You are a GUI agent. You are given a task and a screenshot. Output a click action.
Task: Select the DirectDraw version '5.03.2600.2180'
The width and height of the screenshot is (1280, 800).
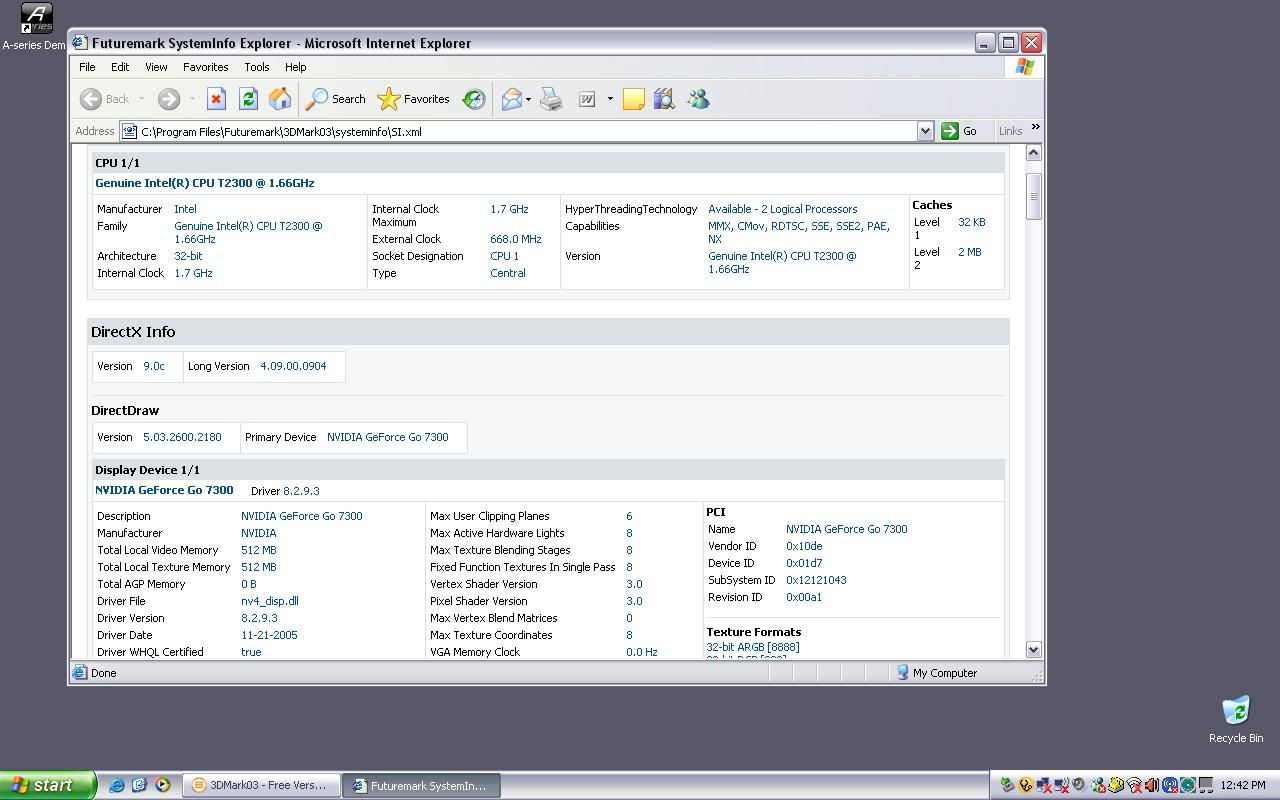point(182,437)
